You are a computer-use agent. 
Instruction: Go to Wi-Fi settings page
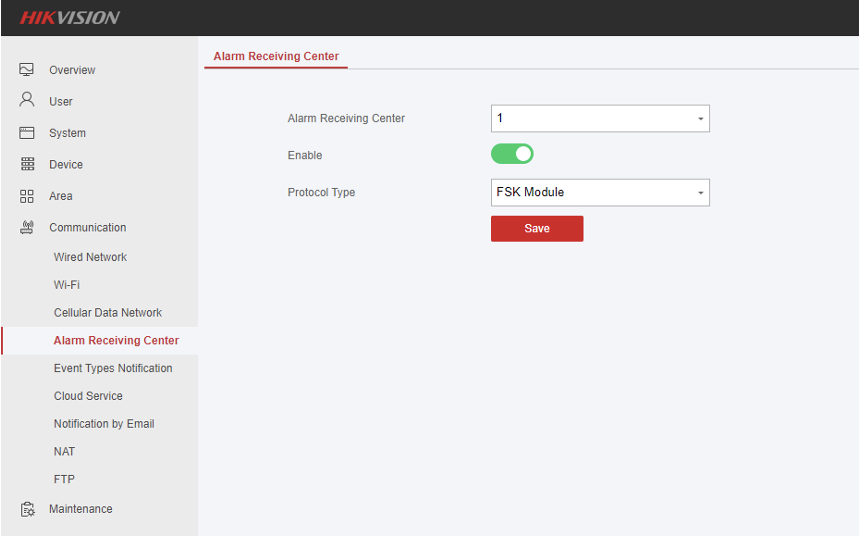click(x=67, y=285)
